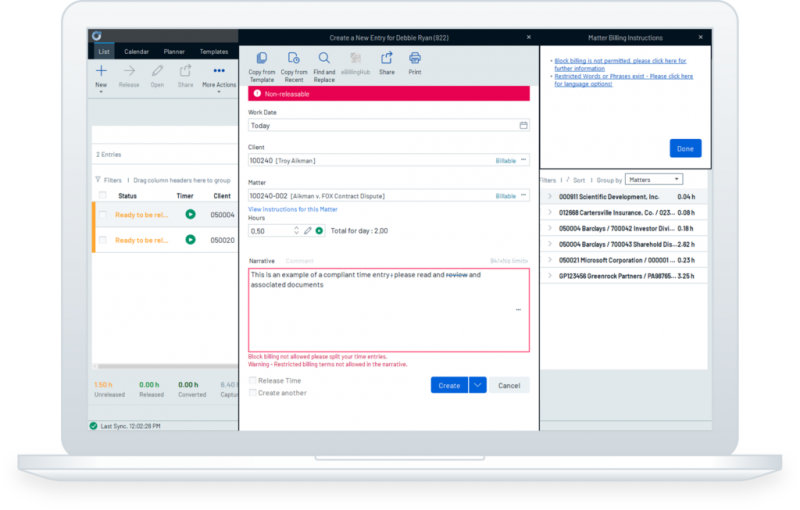Screen dimensions: 800x510
Task: Start timer on the 050004 entry row
Action: (190, 214)
